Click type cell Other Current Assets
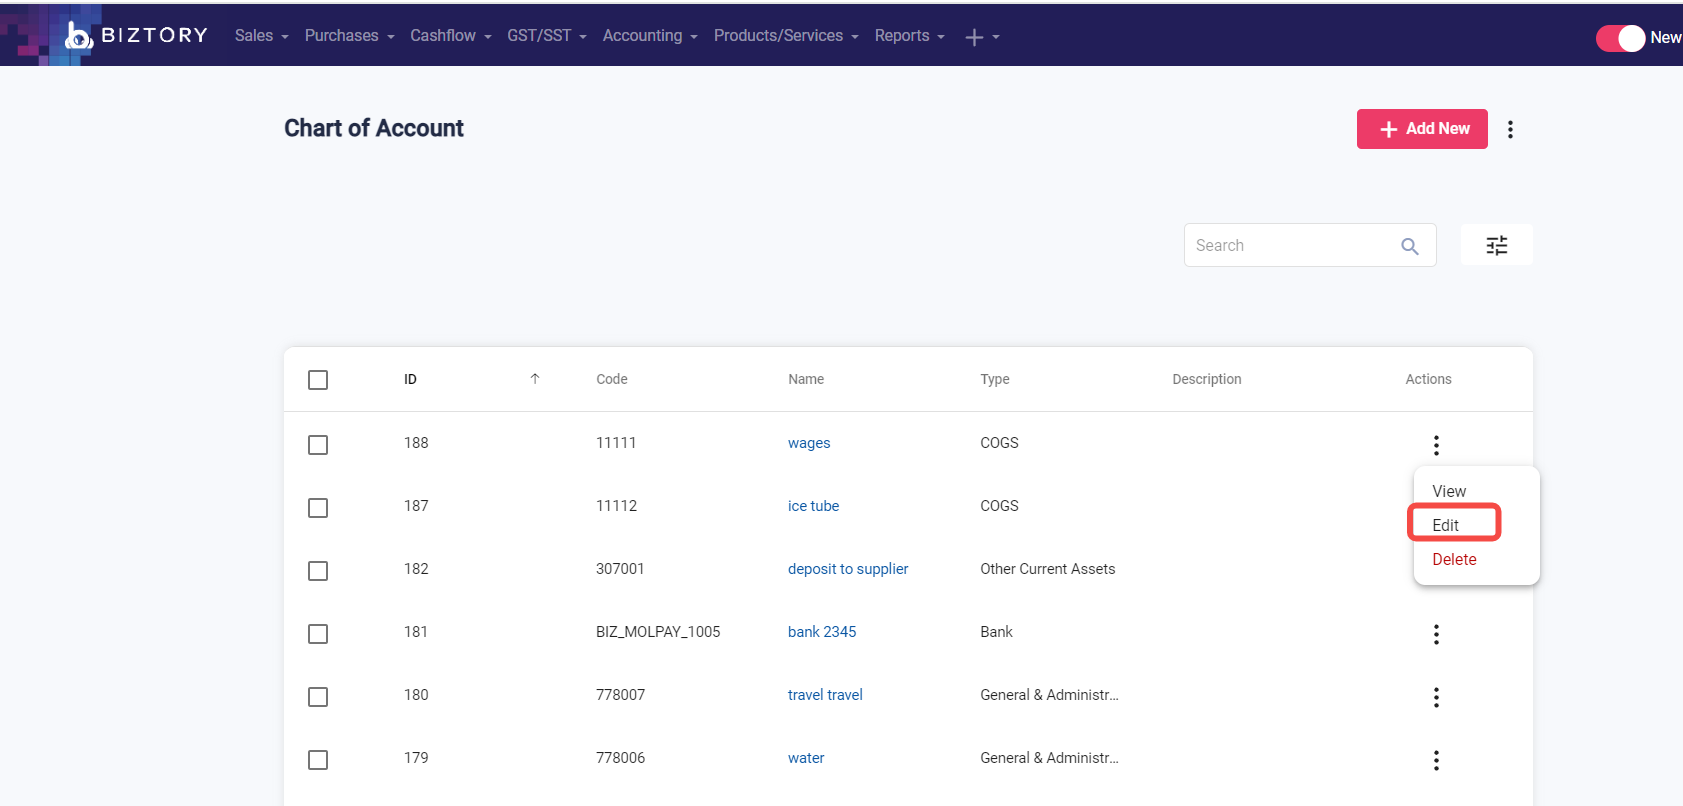The image size is (1683, 806). (1048, 569)
